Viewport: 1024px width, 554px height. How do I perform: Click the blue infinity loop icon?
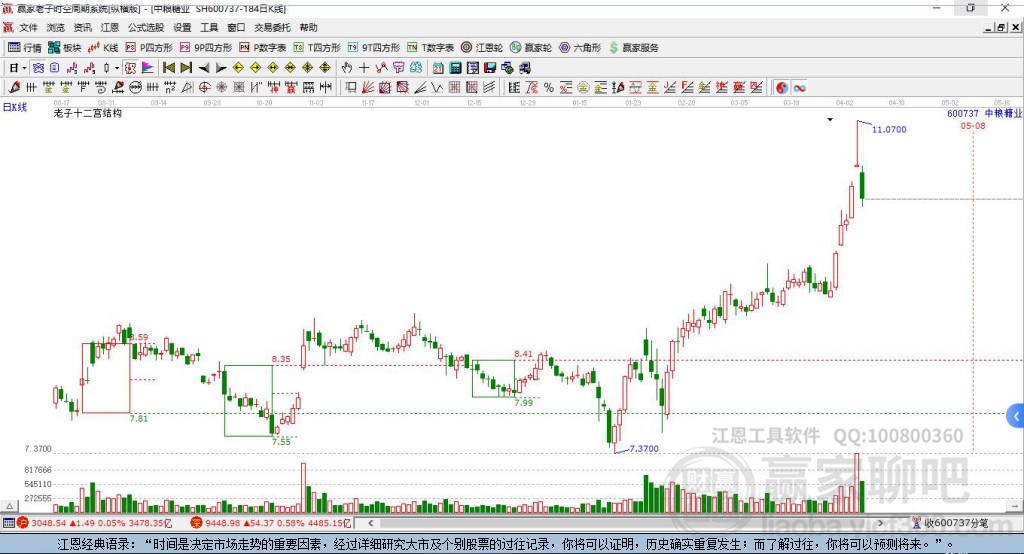tap(799, 88)
